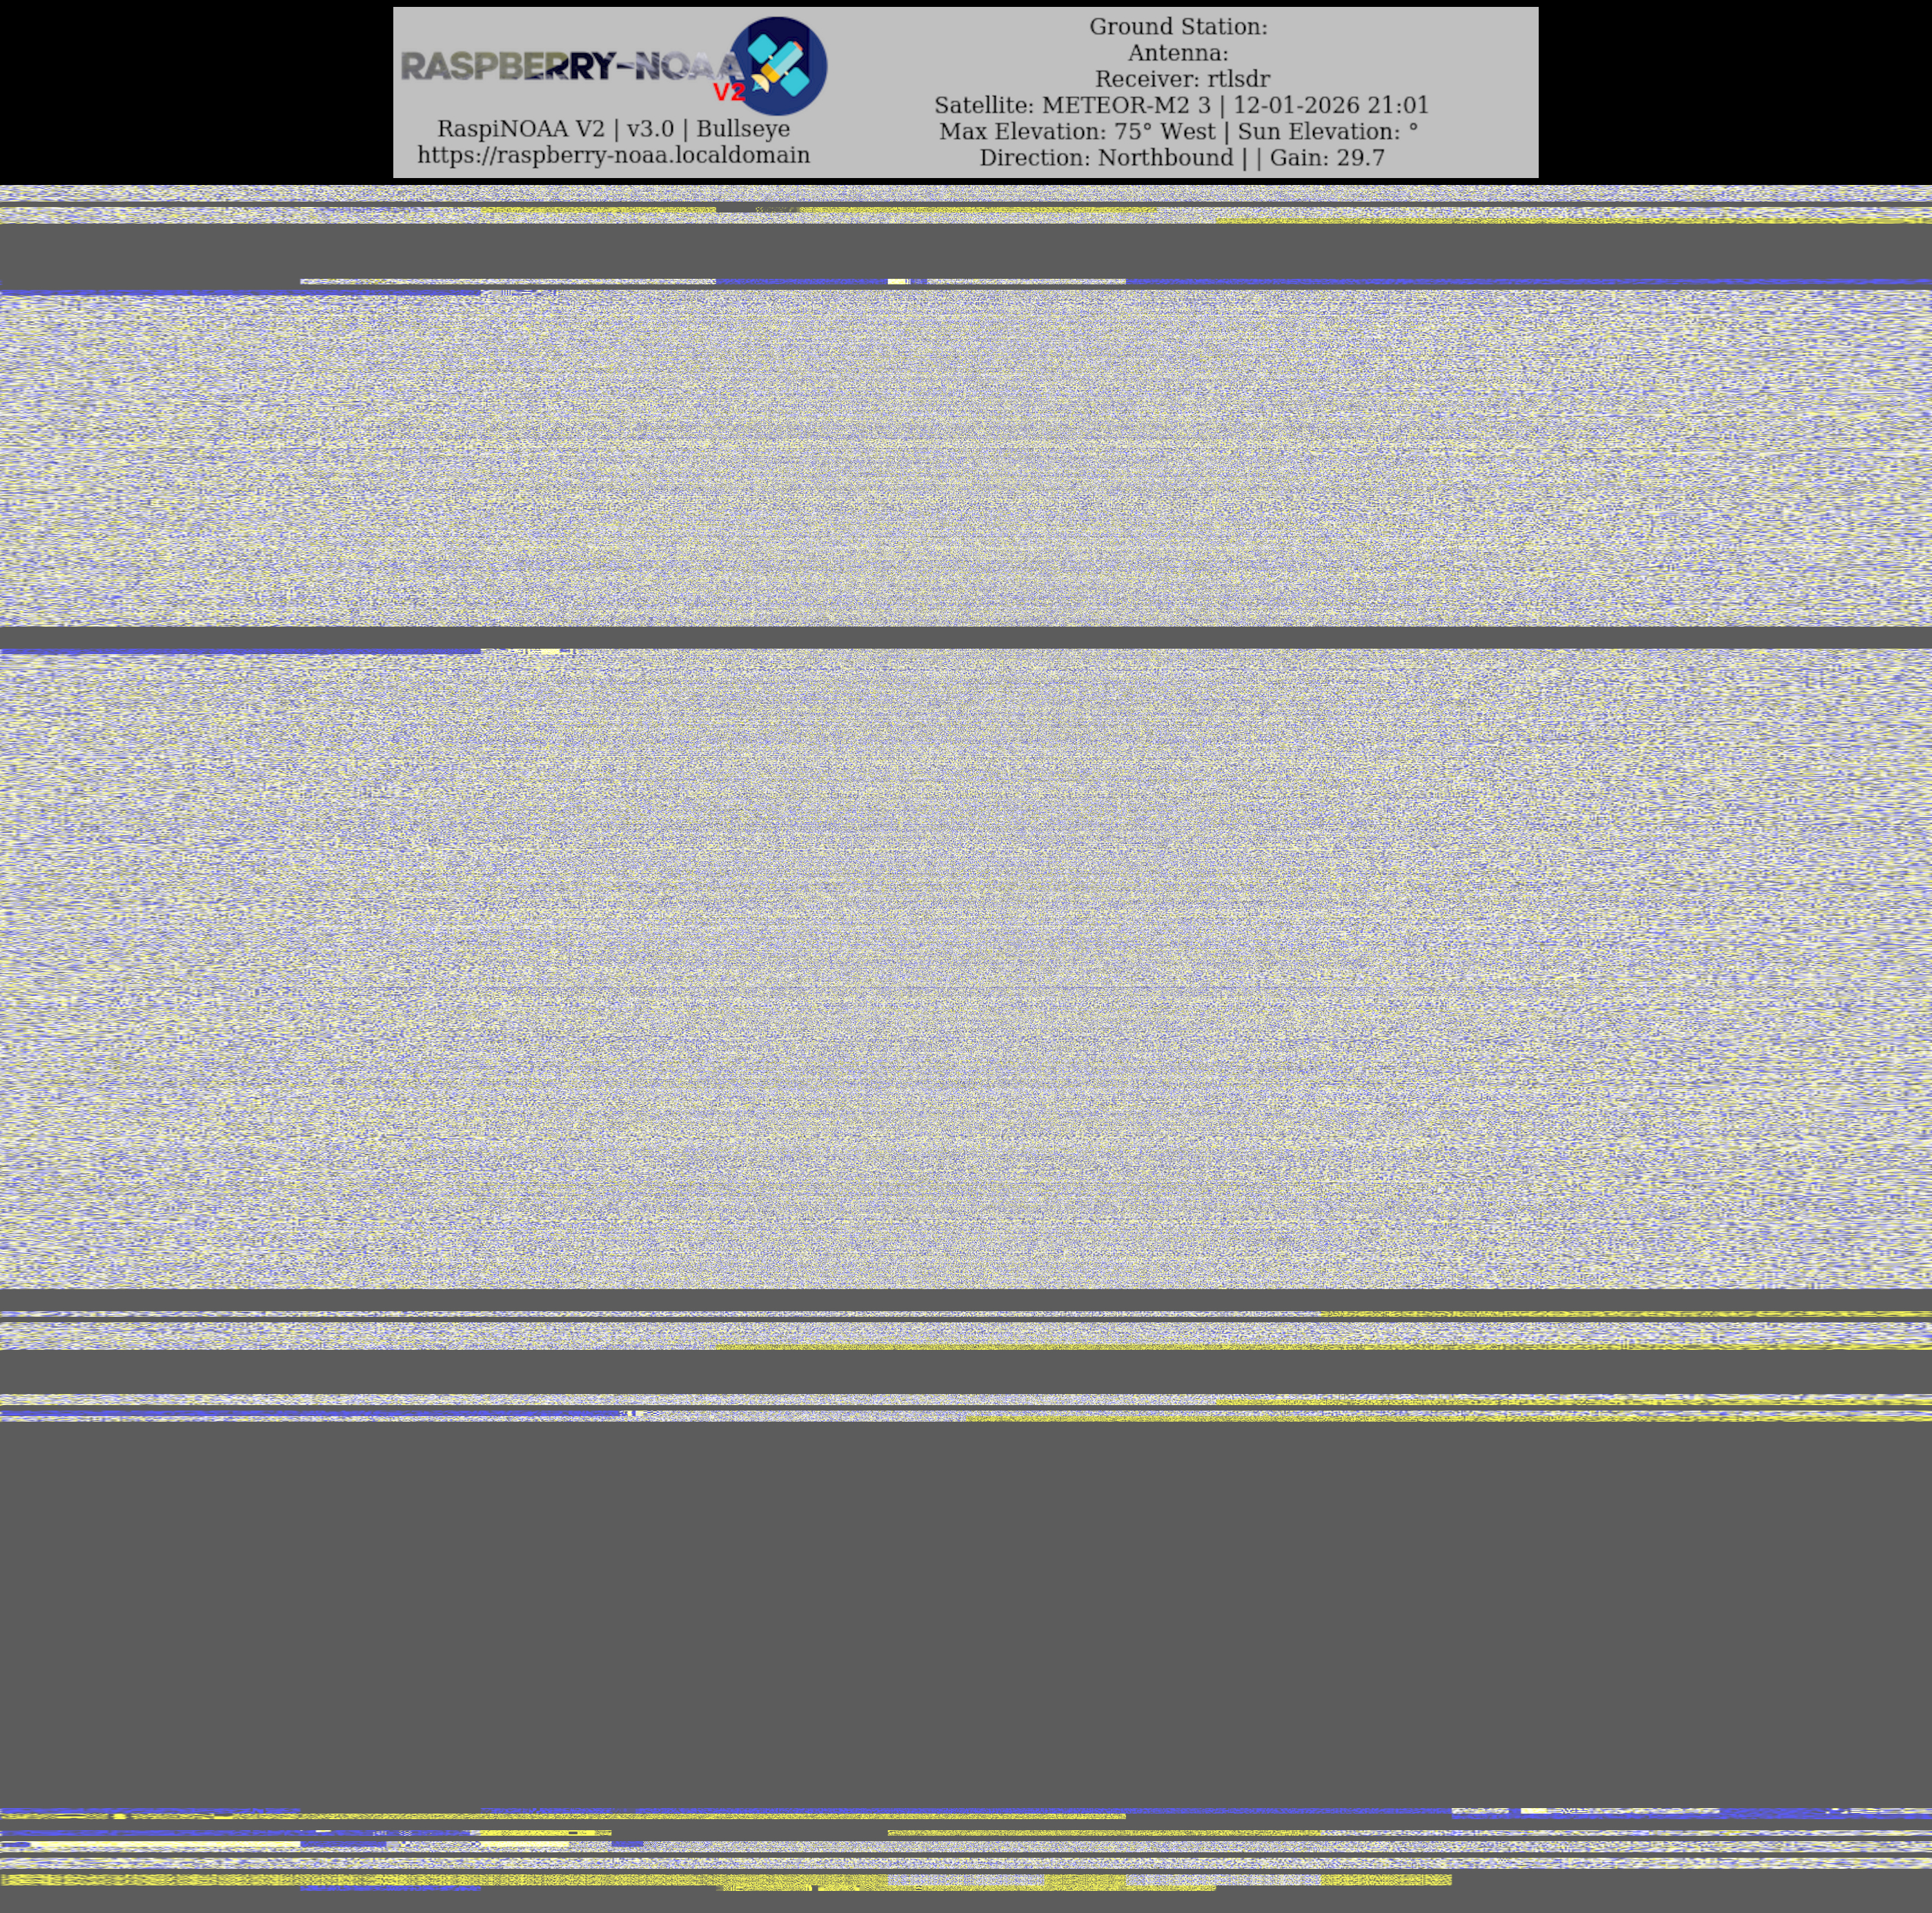
Task: Click the Antenna label
Action: point(1178,53)
